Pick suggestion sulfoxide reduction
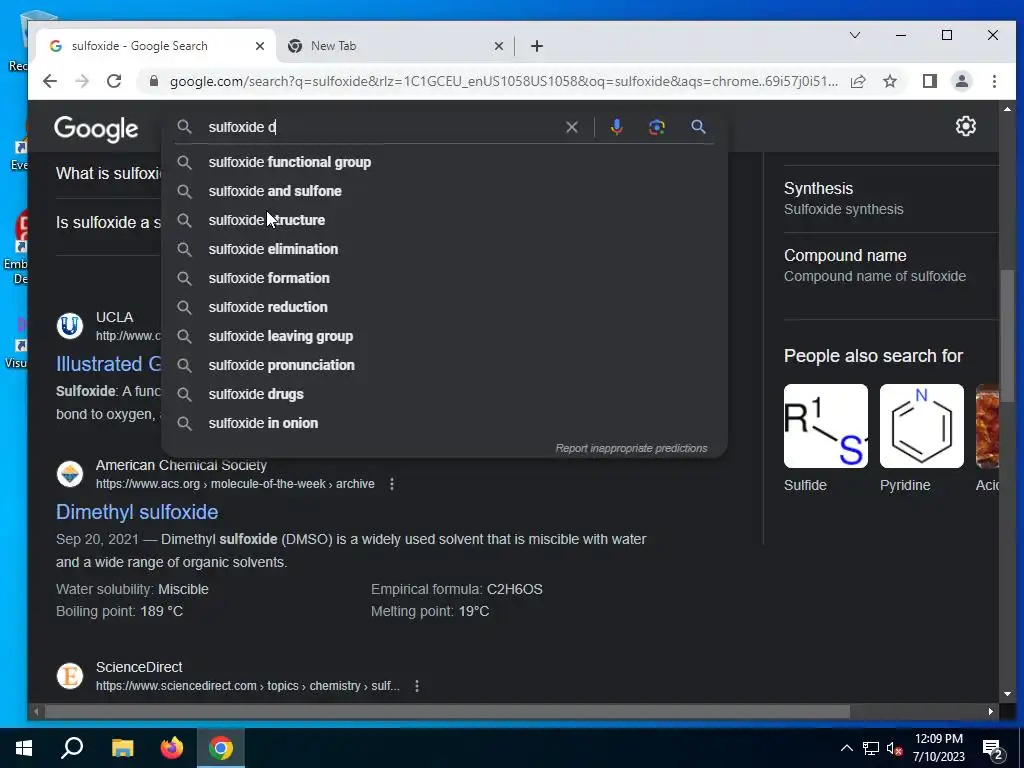The image size is (1024, 768). click(444, 307)
